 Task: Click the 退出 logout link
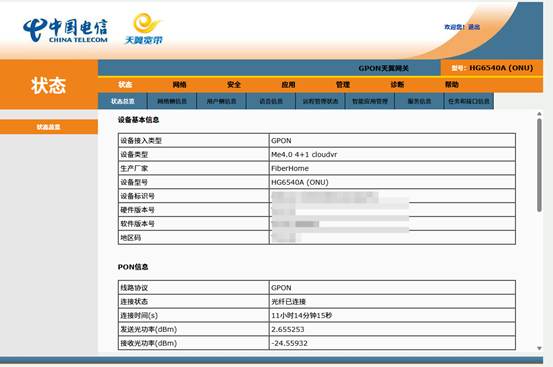tap(474, 27)
